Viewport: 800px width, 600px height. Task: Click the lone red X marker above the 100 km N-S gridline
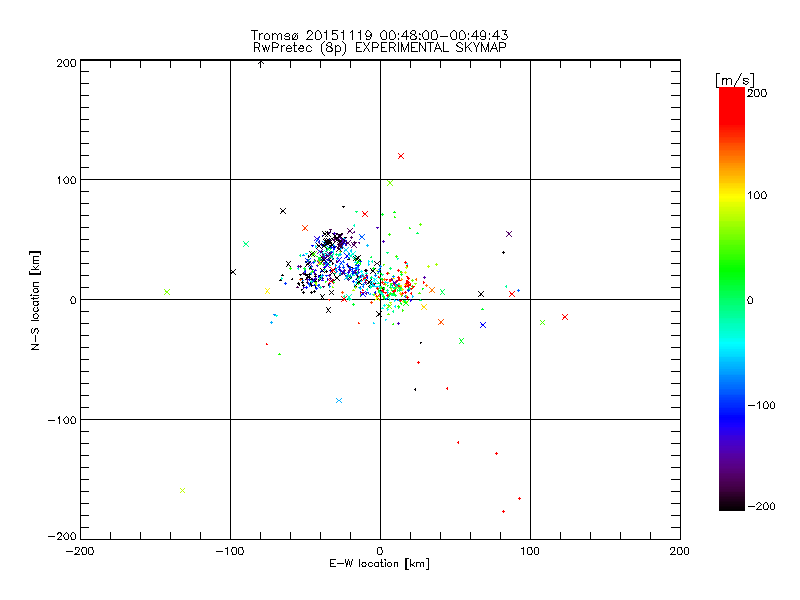(x=401, y=156)
